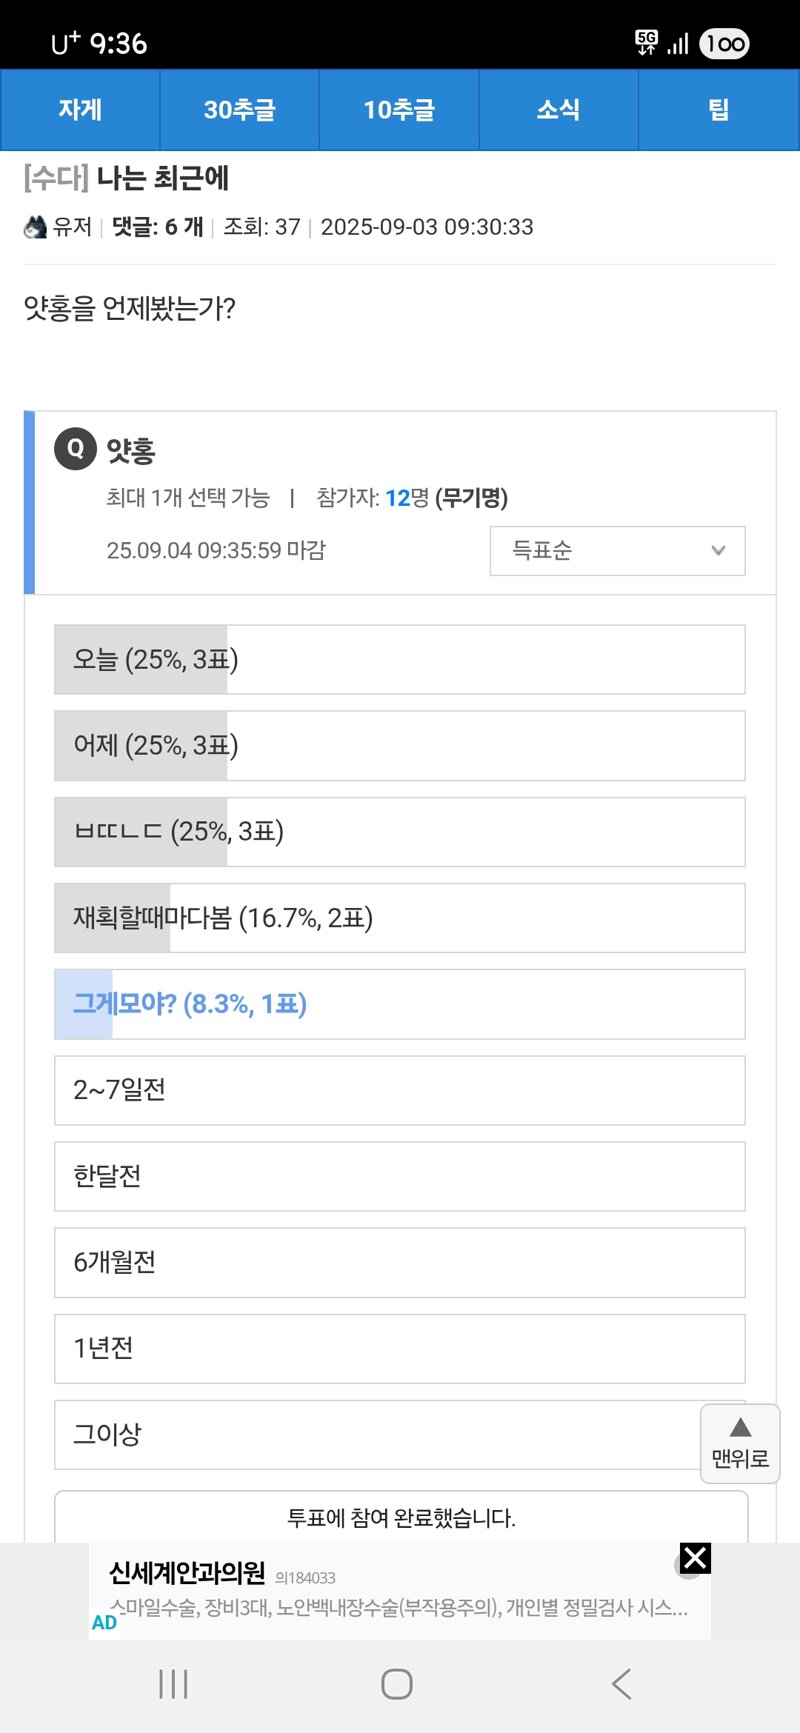Expand the 득표순 sort dropdown

tap(617, 551)
